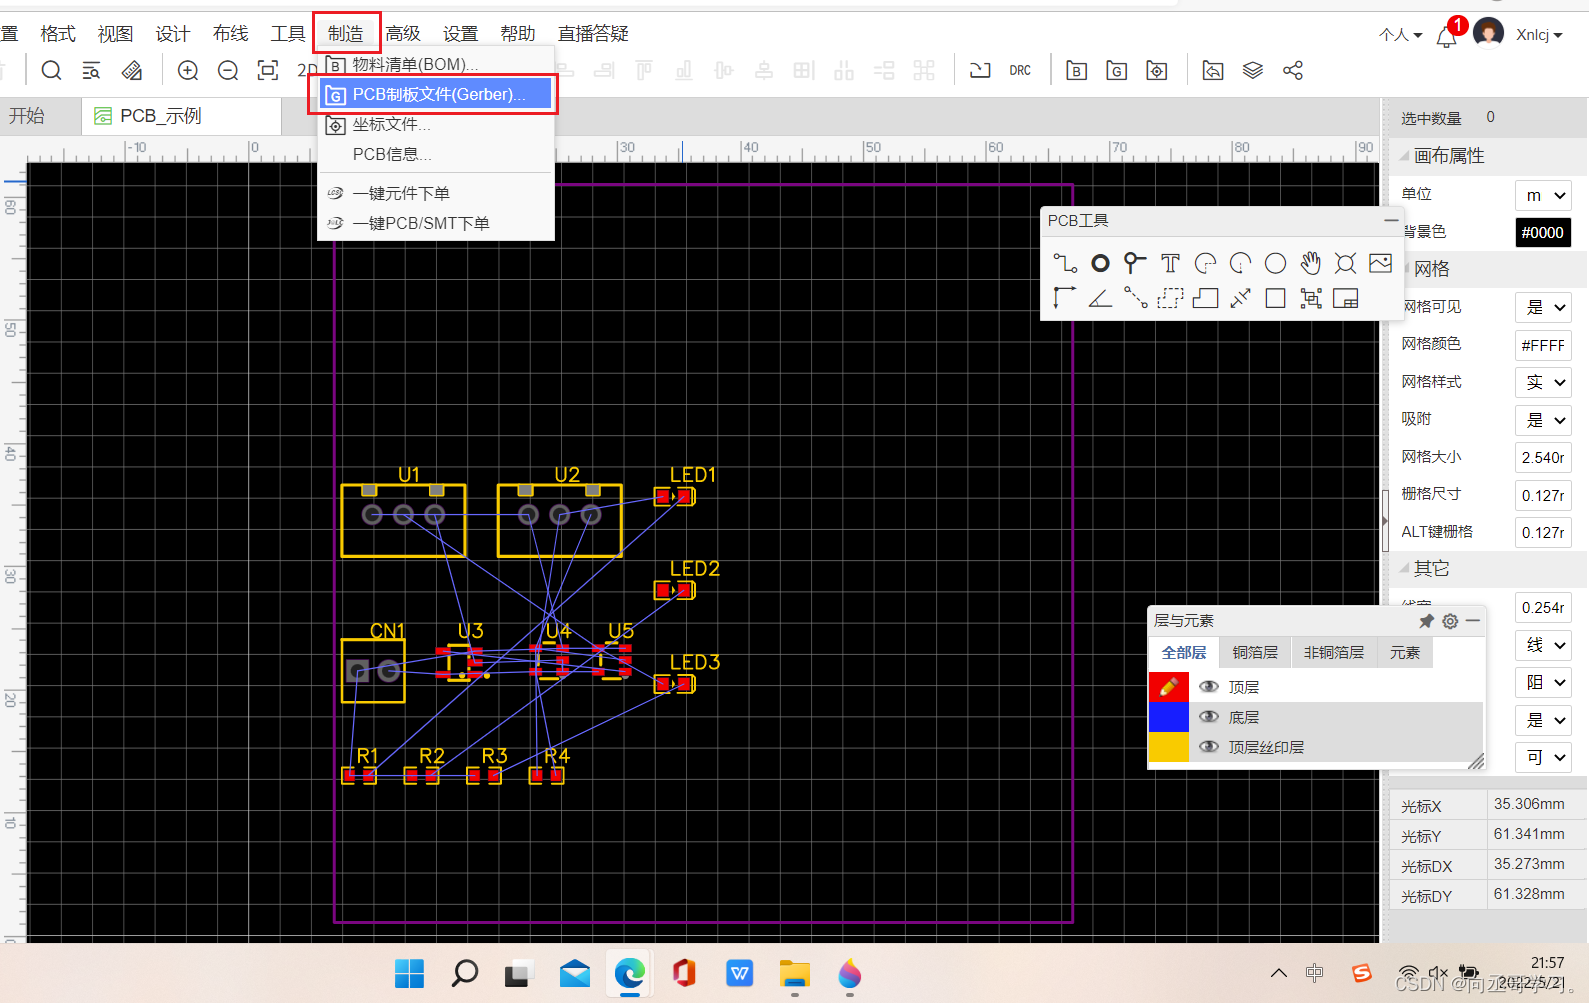This screenshot has height=1003, width=1589.
Task: Switch to the 铜箔层 tab
Action: (1255, 652)
